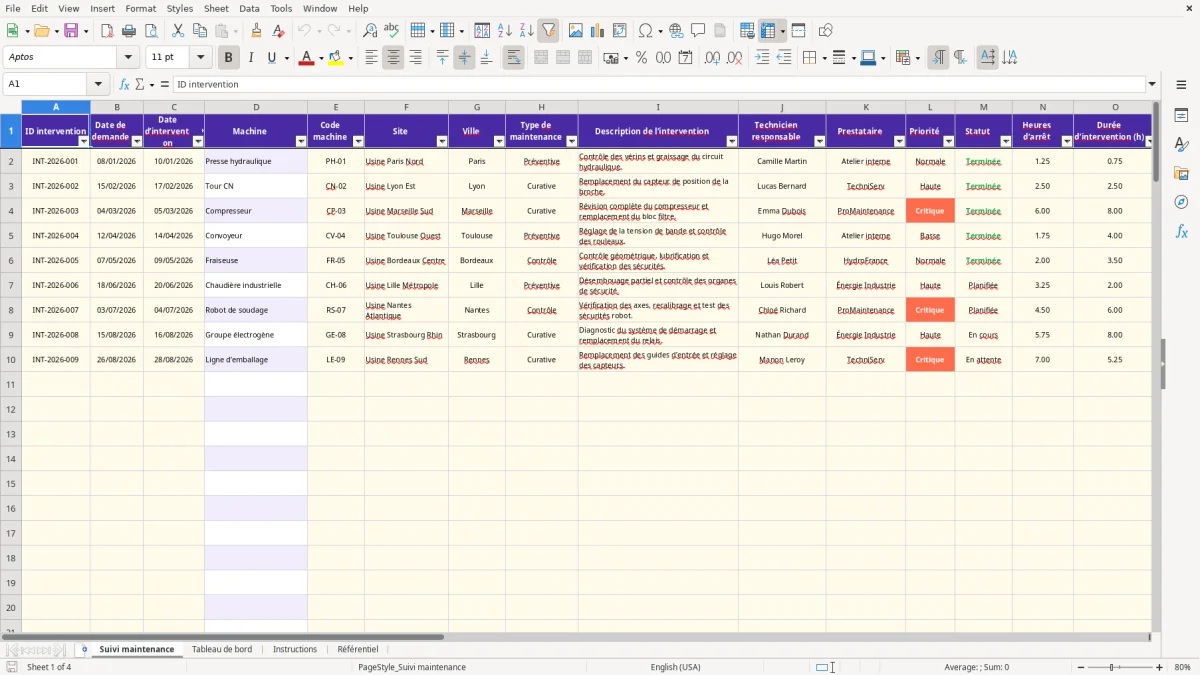
Task: Toggle Align Left
Action: click(371, 58)
